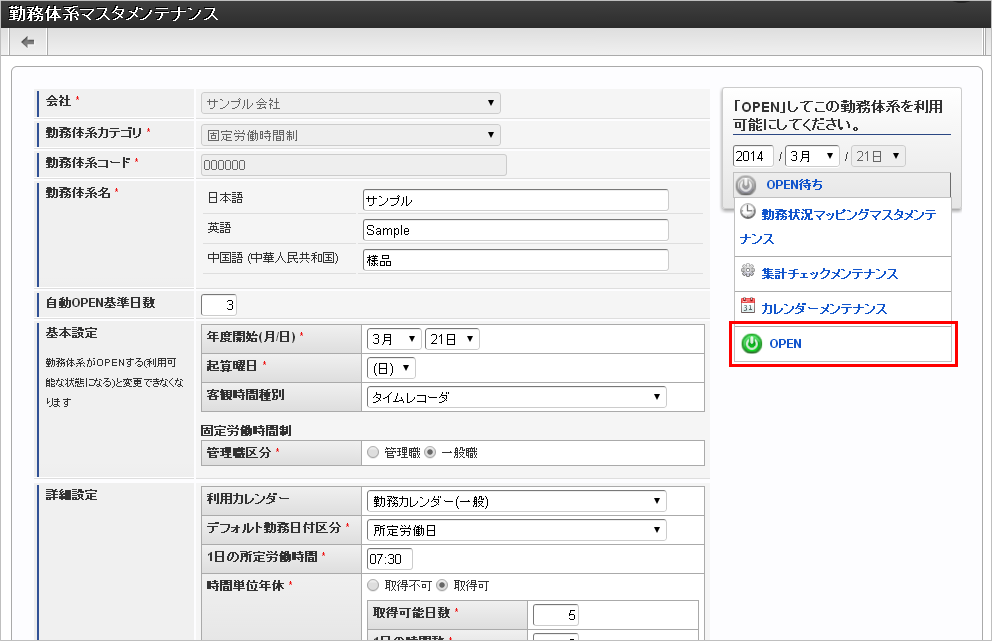Click the back arrow toolbar icon
Viewport: 992px width, 641px height.
[x=28, y=42]
